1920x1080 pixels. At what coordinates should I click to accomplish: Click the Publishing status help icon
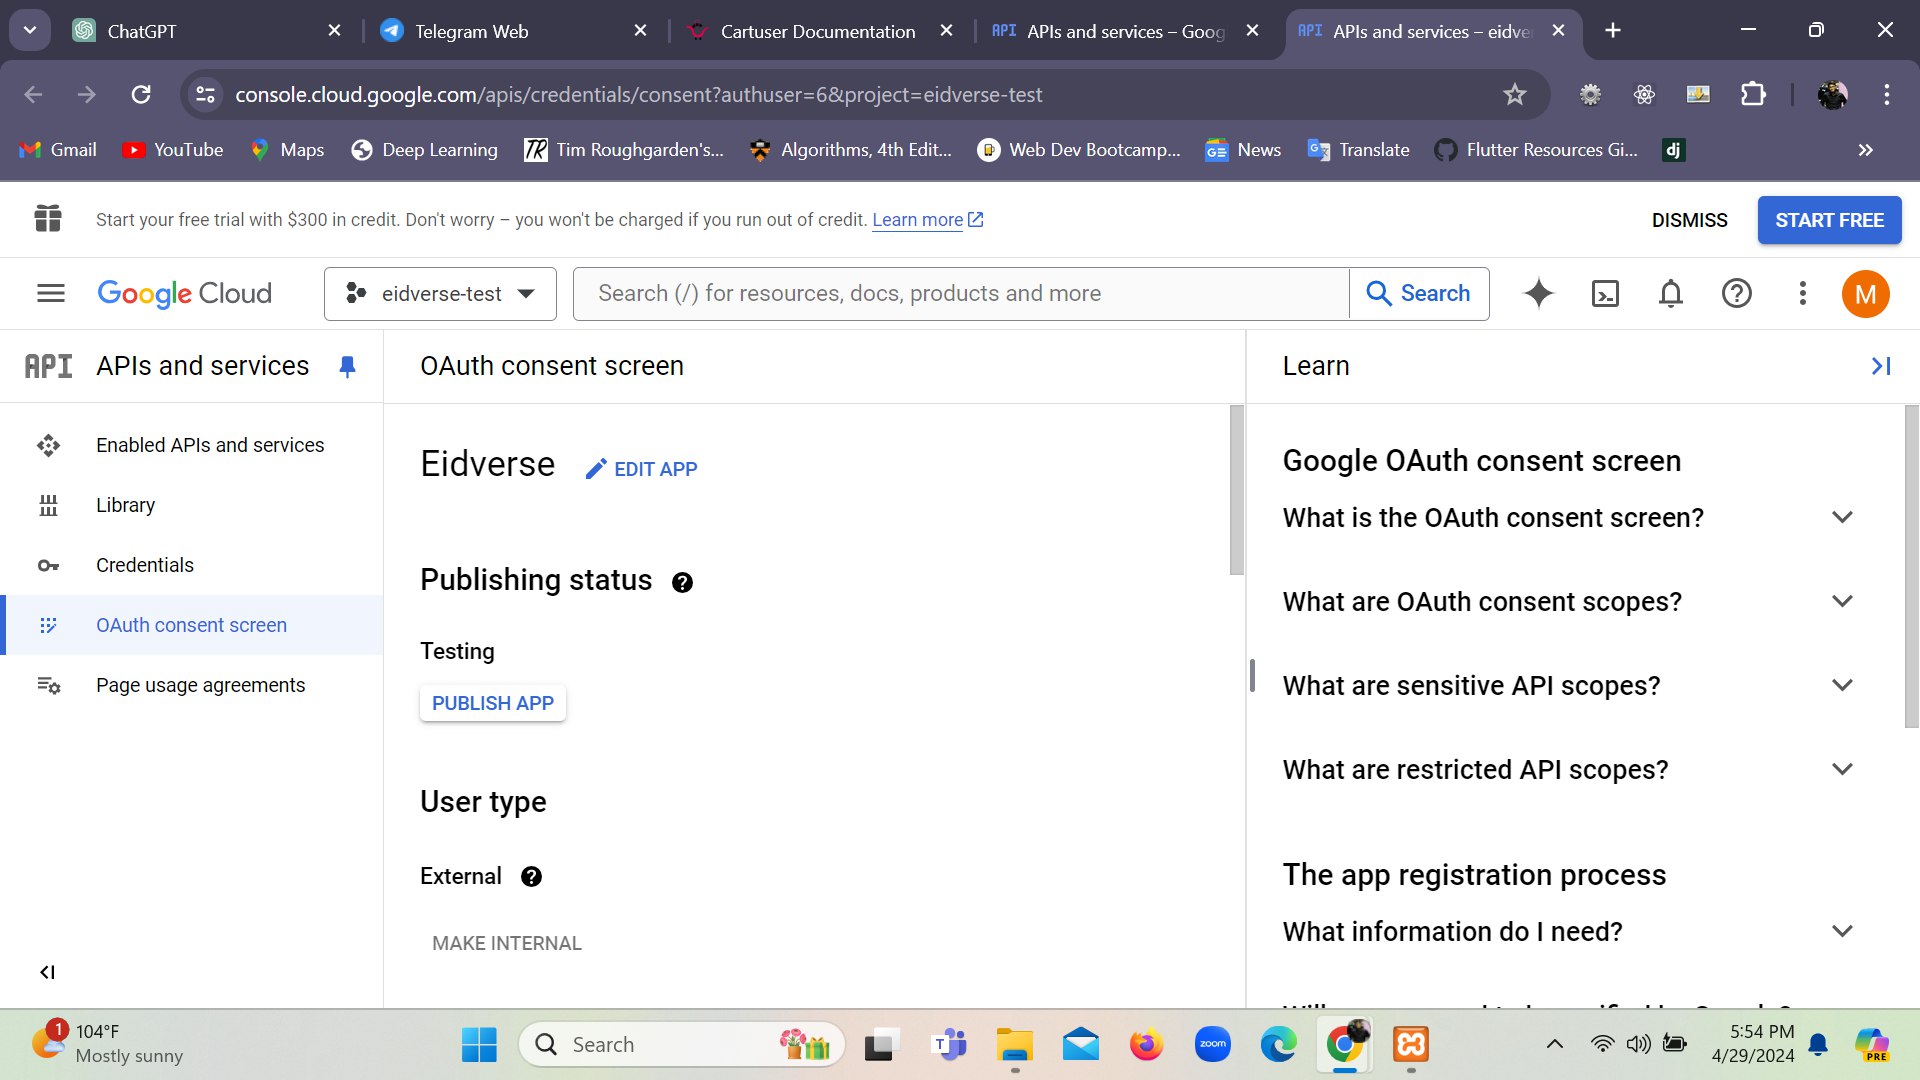coord(682,582)
